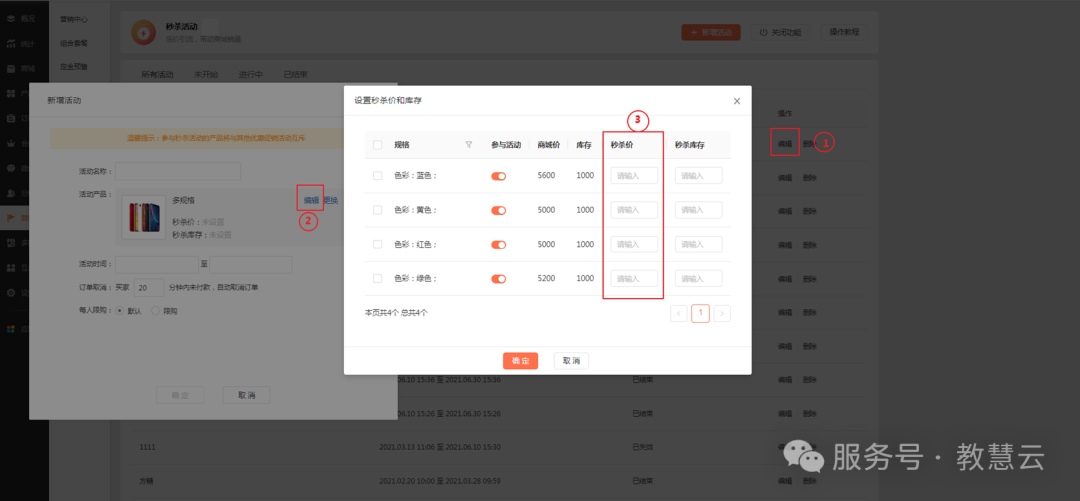The image size is (1080, 501).
Task: Click the next page arrow in pagination
Action: [722, 313]
